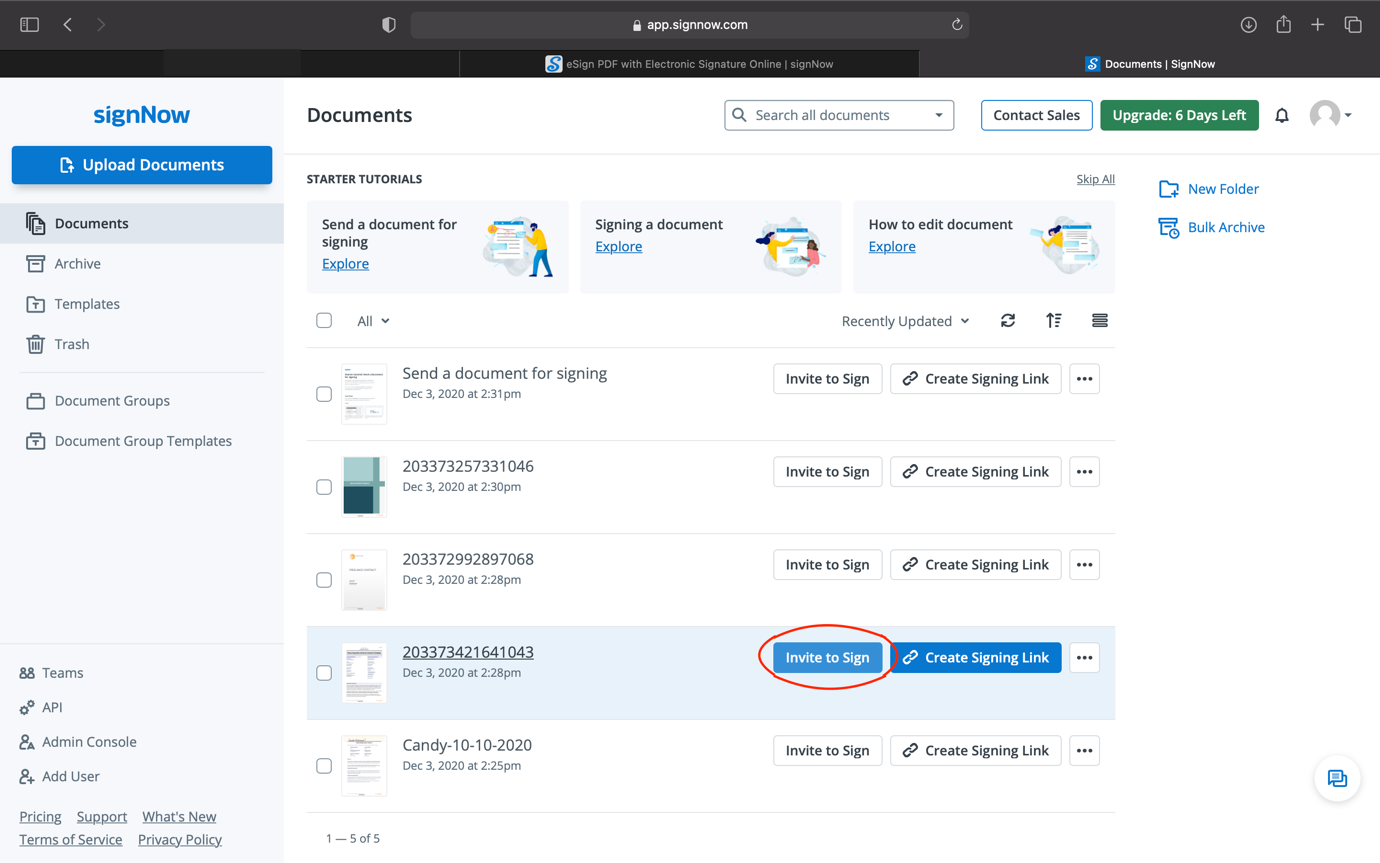Click the Upload Documents button
This screenshot has height=863, width=1380.
pos(142,165)
